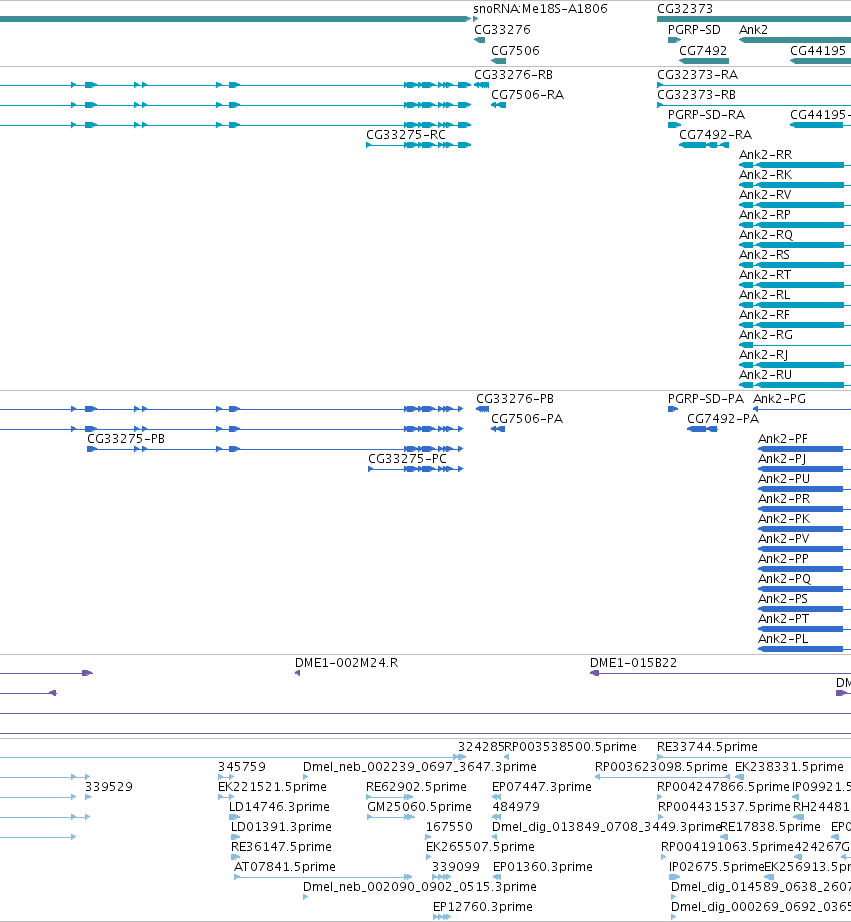The height and width of the screenshot is (922, 851).
Task: Click transcript Ank2-RL
Action: [x=765, y=295]
